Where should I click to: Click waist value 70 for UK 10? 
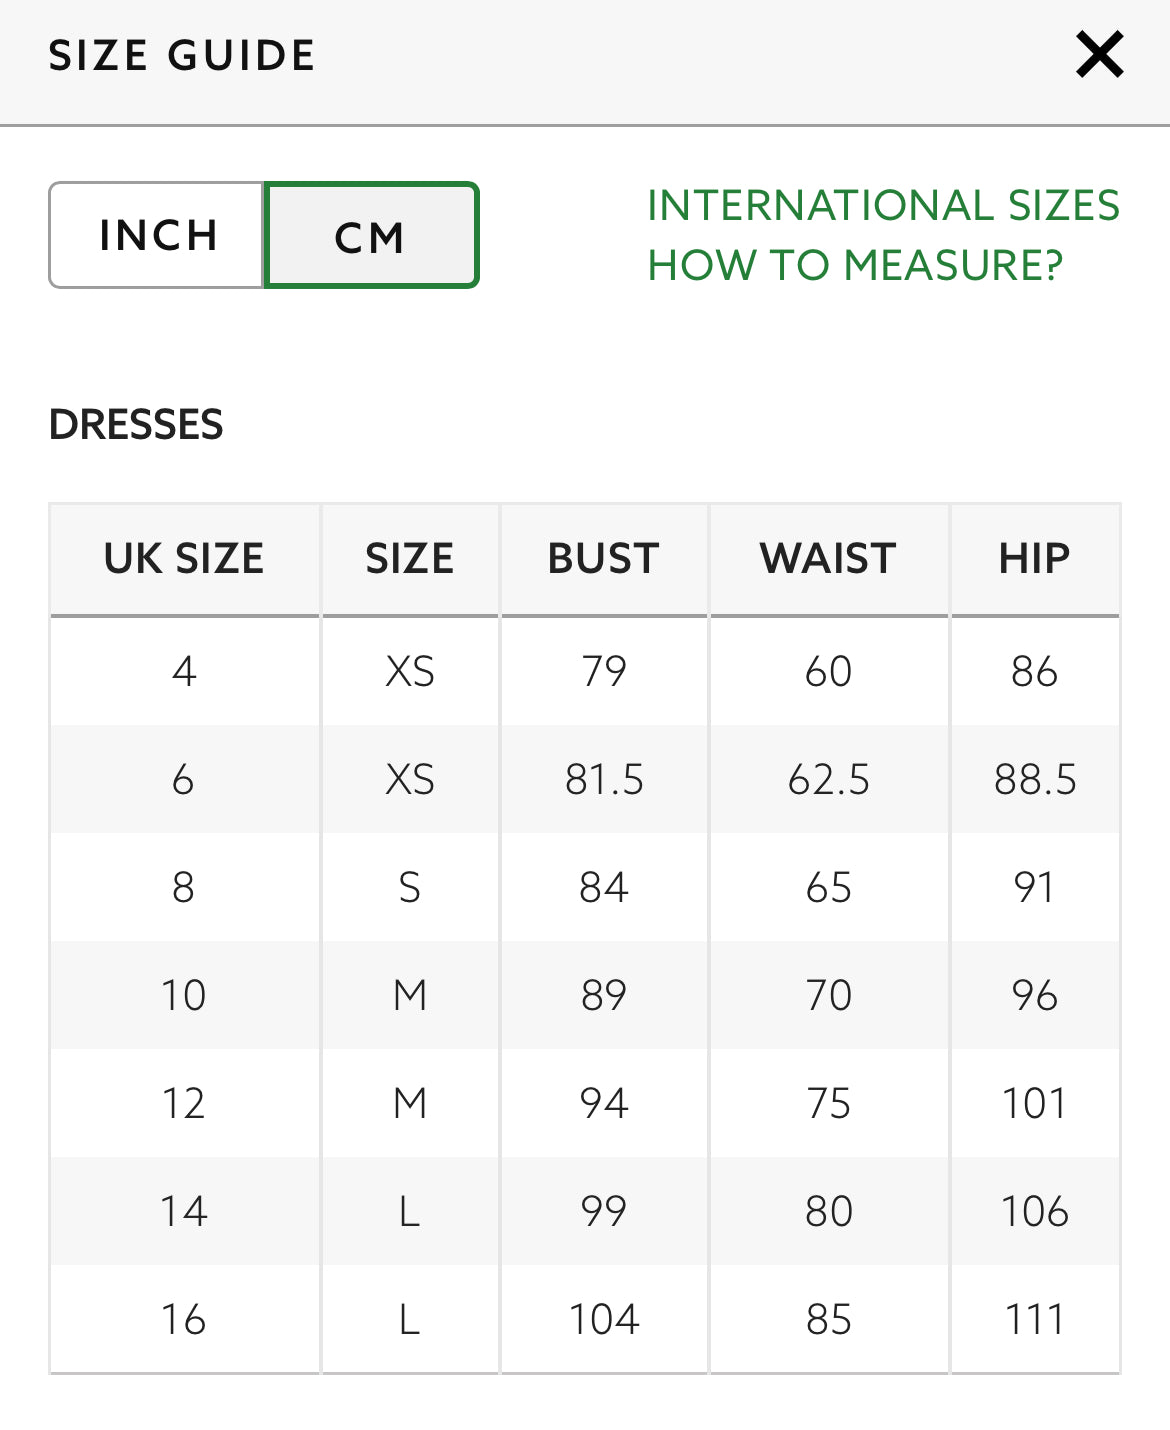828,995
